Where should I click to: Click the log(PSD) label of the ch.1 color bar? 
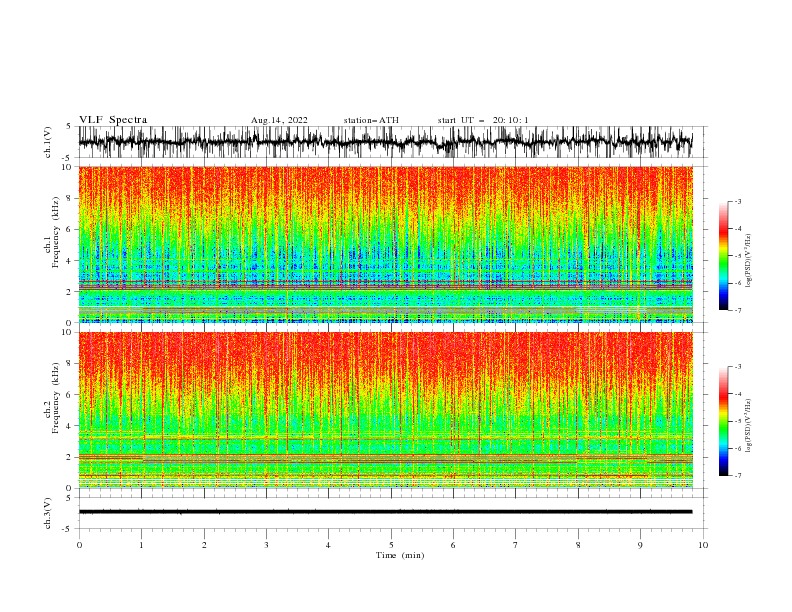click(749, 261)
